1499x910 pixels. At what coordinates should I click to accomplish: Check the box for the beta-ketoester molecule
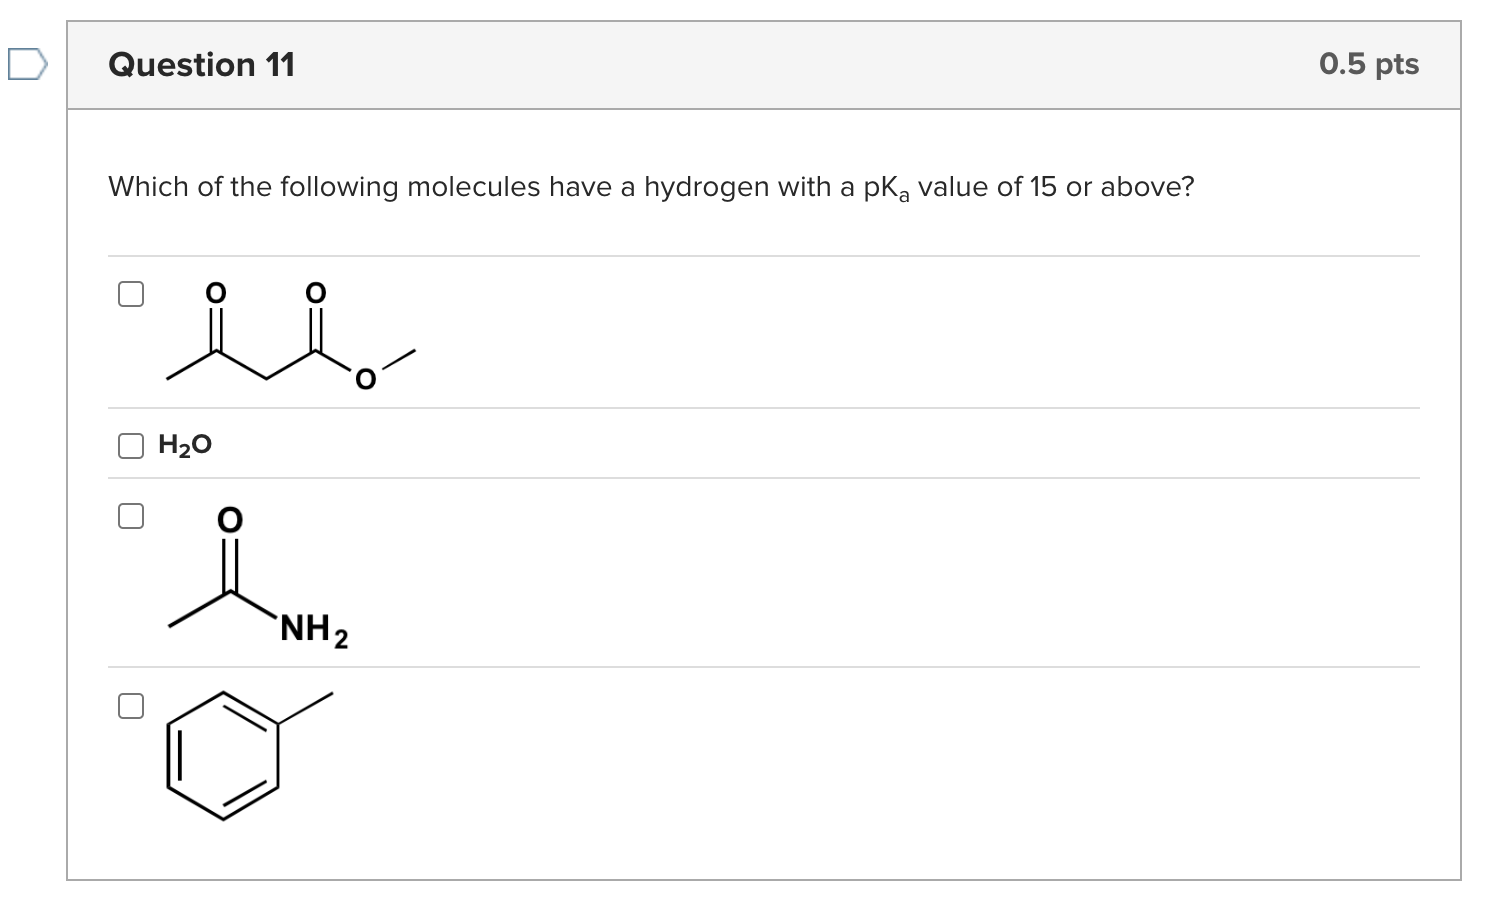pos(131,293)
